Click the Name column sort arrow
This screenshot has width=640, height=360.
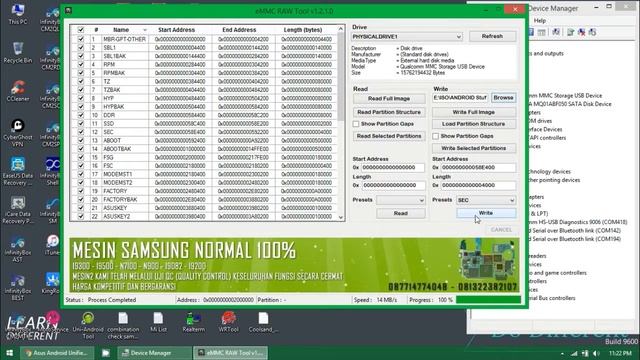click(x=144, y=30)
